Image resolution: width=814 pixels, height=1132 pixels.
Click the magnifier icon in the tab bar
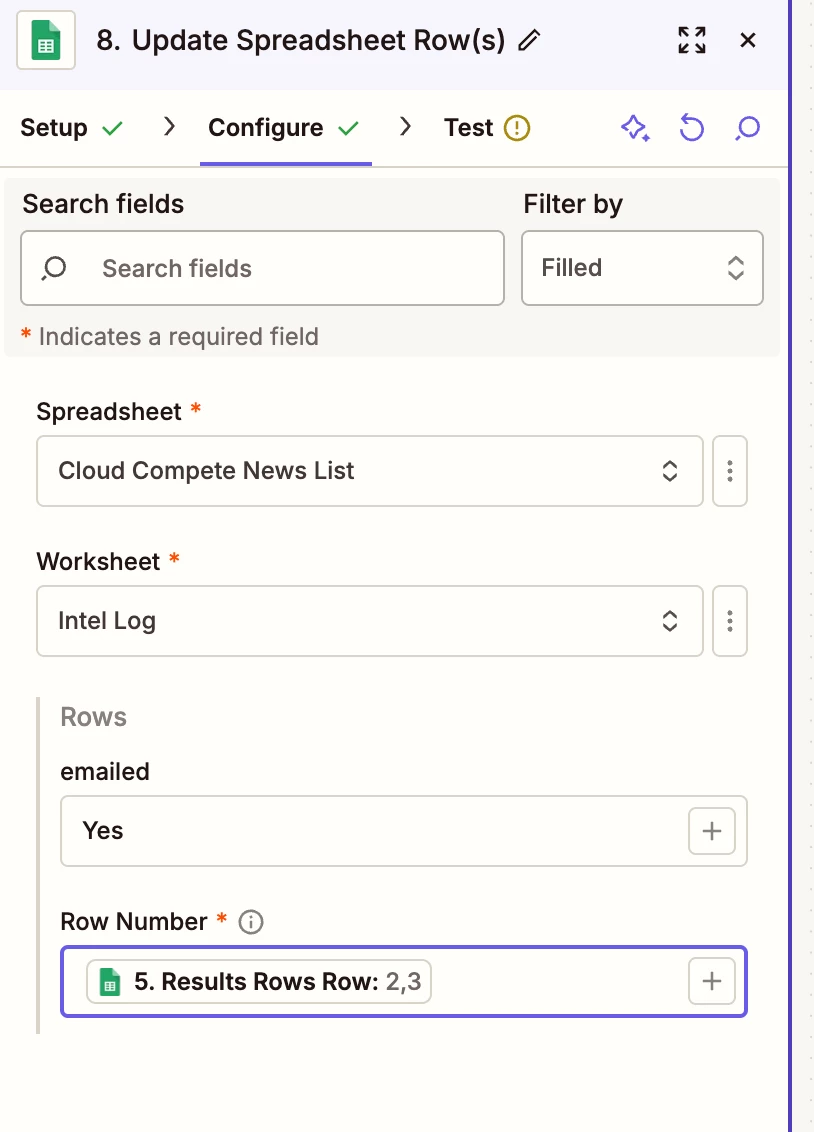tap(747, 128)
